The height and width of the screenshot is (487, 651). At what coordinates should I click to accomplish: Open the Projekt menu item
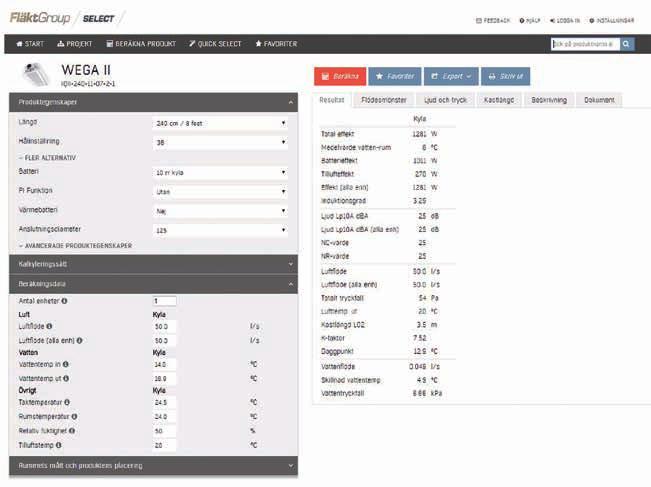(x=75, y=44)
